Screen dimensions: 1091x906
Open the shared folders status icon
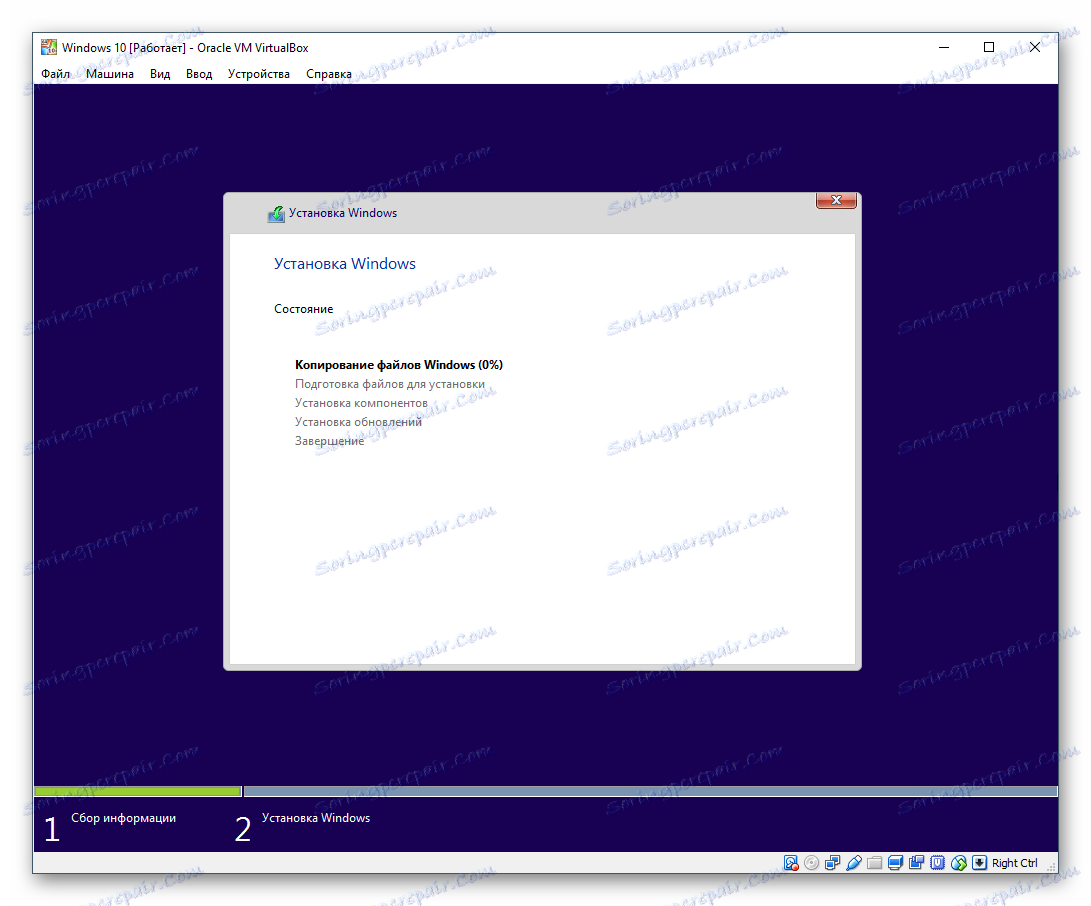pyautogui.click(x=875, y=863)
